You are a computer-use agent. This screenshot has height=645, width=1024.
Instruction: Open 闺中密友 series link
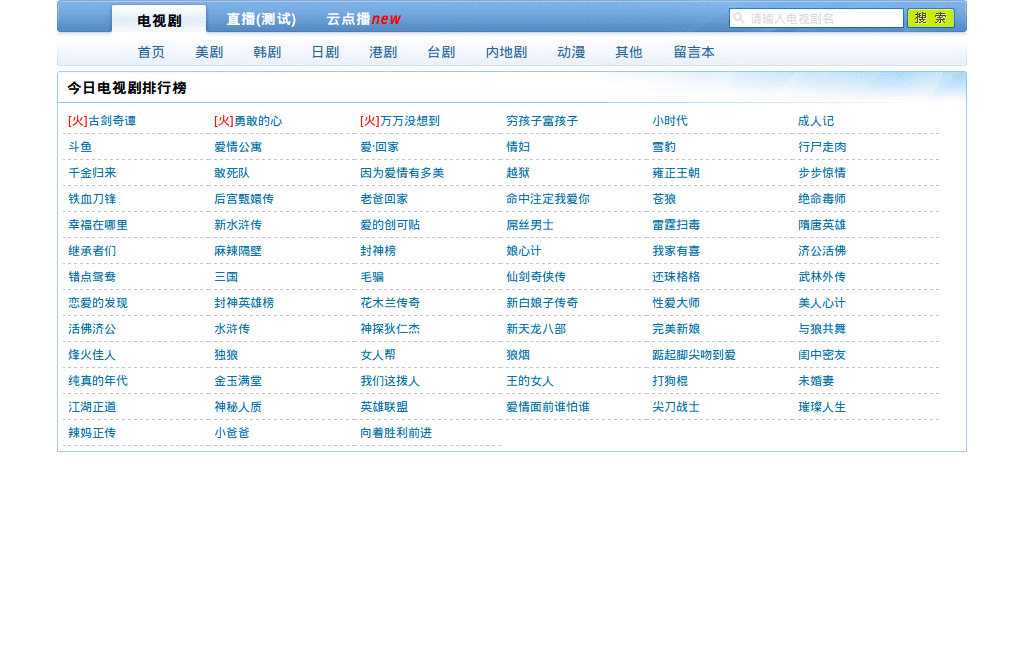pyautogui.click(x=822, y=355)
